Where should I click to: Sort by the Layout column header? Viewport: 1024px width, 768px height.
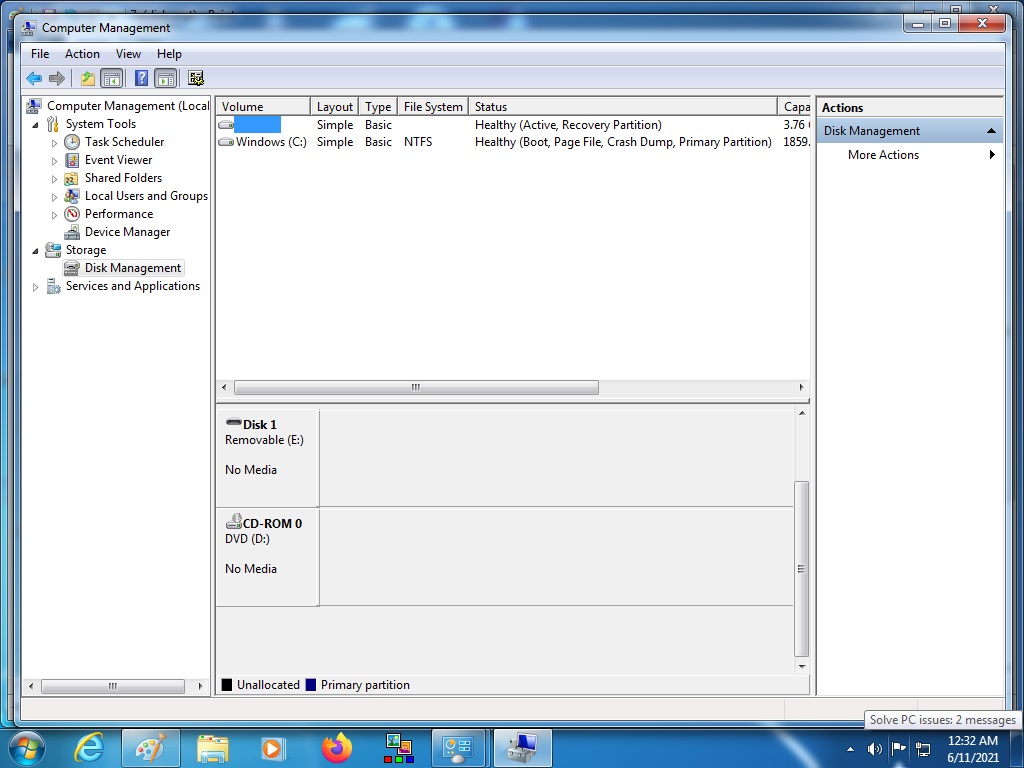coord(335,106)
